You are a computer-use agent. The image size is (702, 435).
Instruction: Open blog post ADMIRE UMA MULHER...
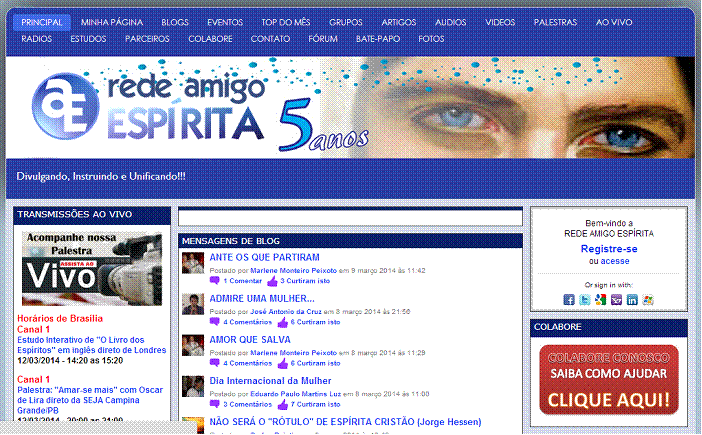[x=262, y=299]
